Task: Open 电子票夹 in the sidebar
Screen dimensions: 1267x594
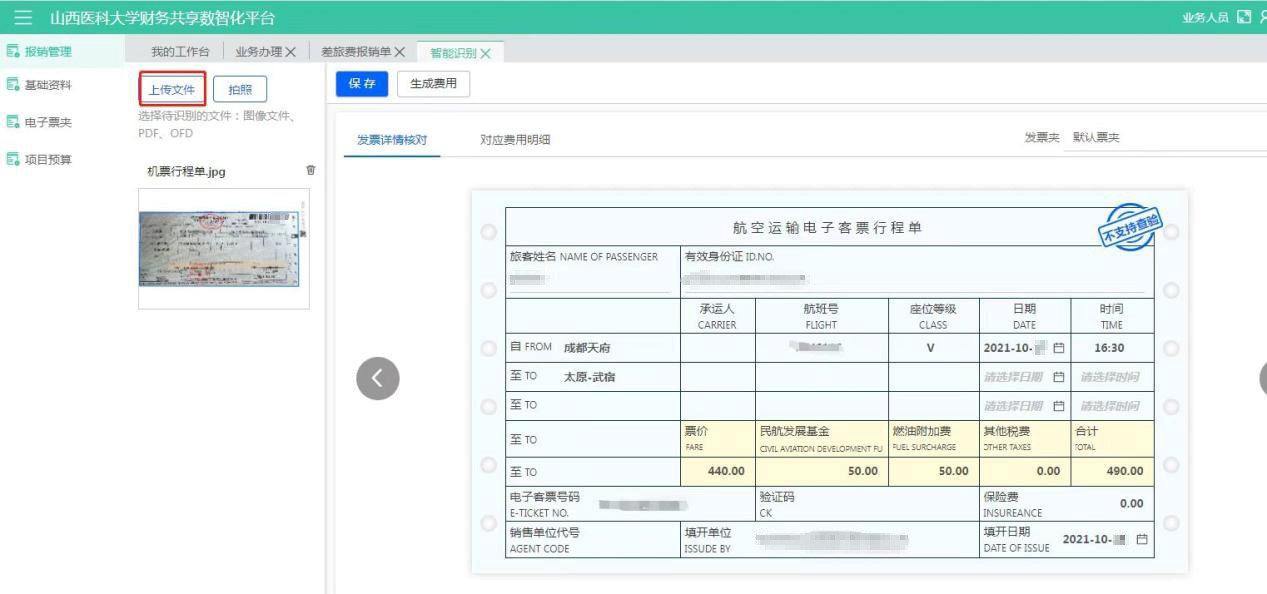Action: 47,122
